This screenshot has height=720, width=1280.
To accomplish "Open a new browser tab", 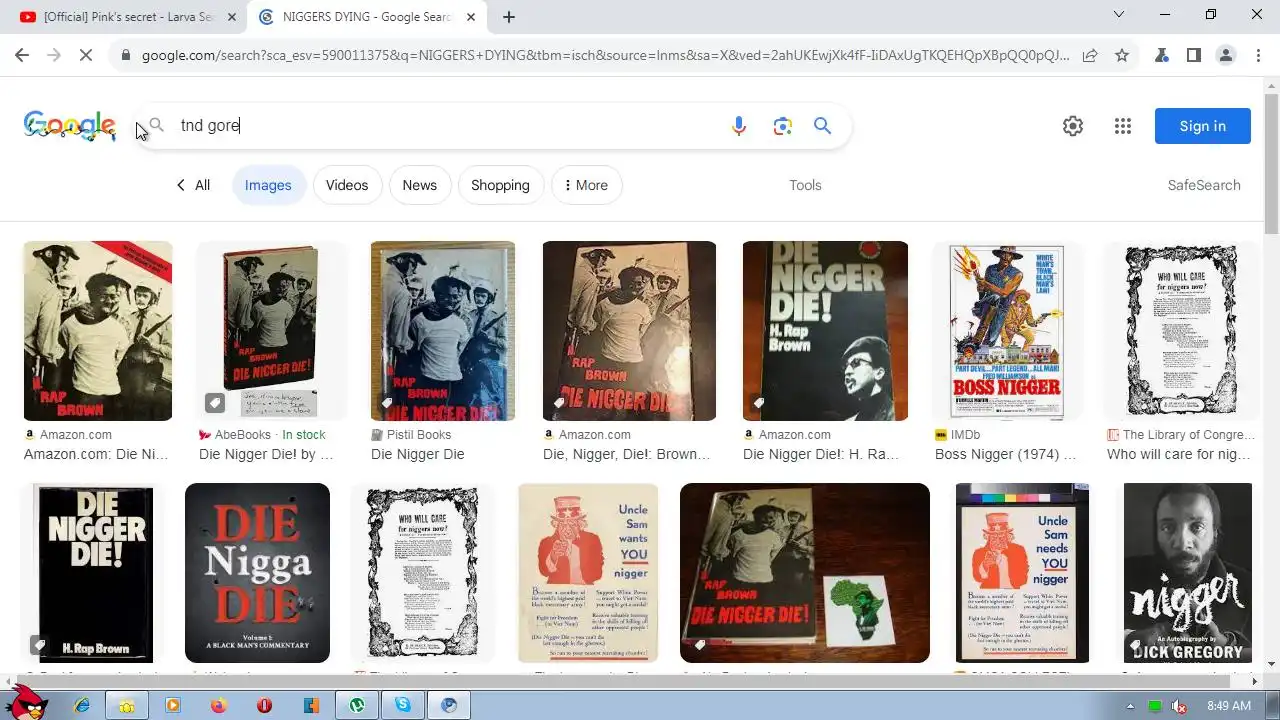I will coord(509,17).
